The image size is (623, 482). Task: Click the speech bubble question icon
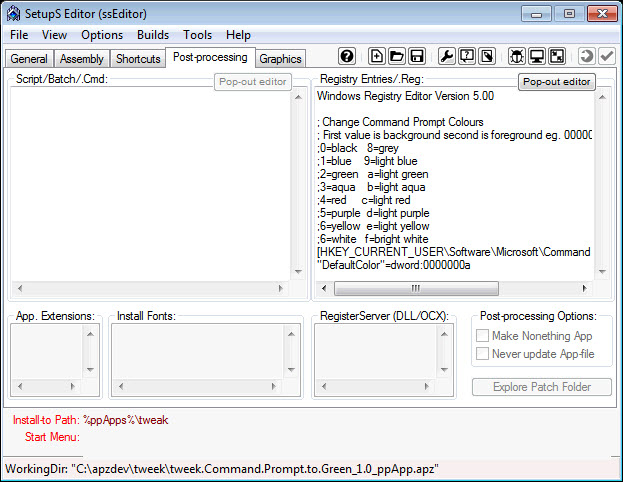point(467,56)
